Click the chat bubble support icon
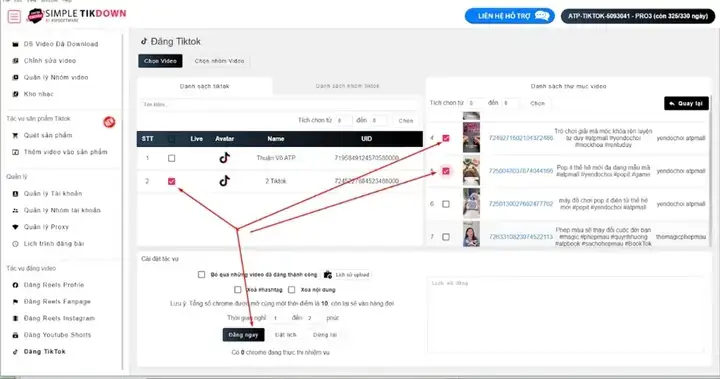Image resolution: width=720 pixels, height=379 pixels. [x=542, y=16]
